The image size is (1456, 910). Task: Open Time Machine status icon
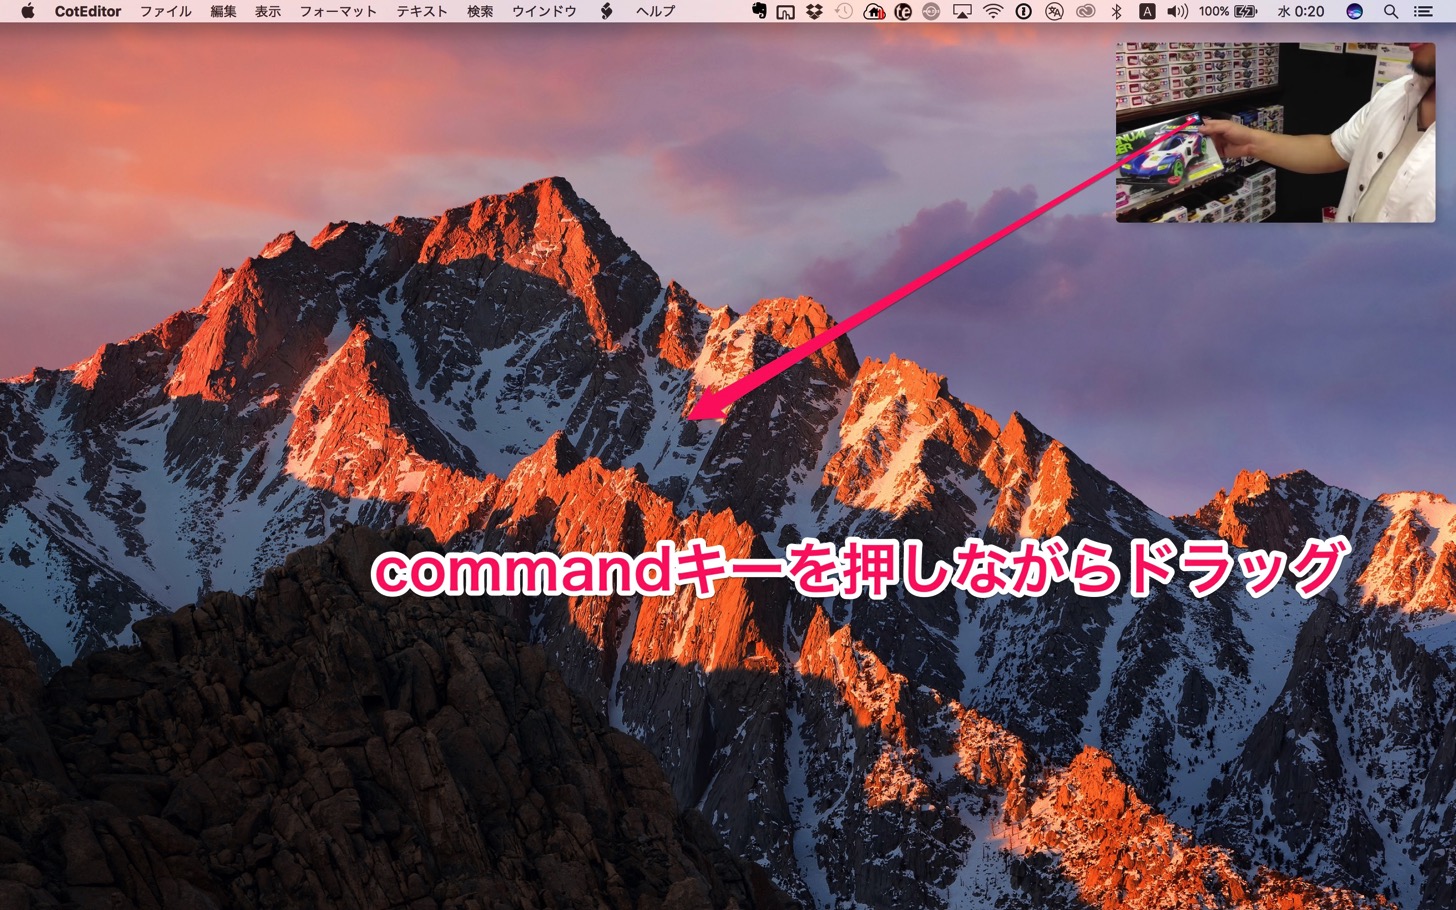tap(844, 12)
